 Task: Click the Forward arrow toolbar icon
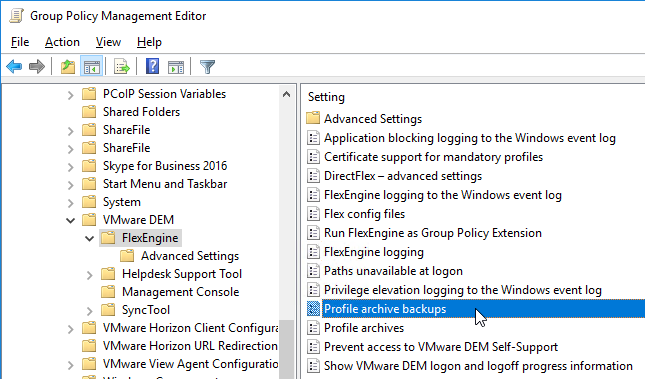point(37,66)
